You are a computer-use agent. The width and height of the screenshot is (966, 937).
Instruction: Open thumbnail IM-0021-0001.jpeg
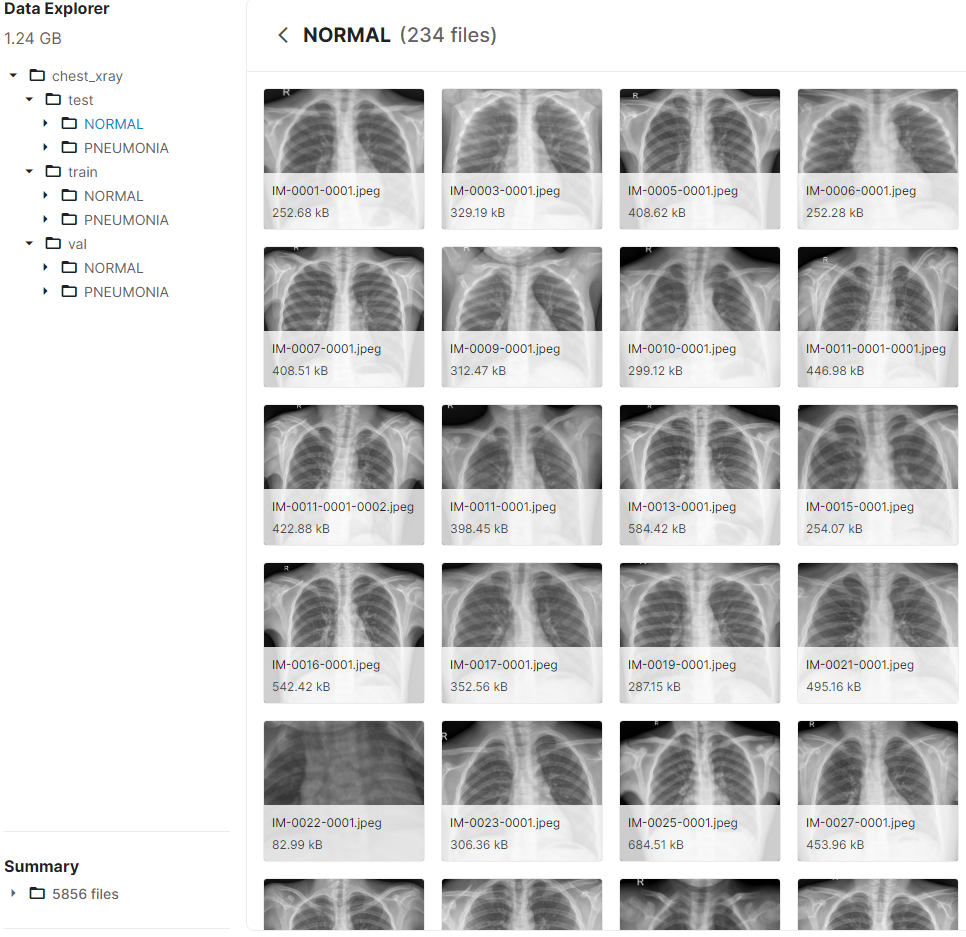[x=878, y=633]
